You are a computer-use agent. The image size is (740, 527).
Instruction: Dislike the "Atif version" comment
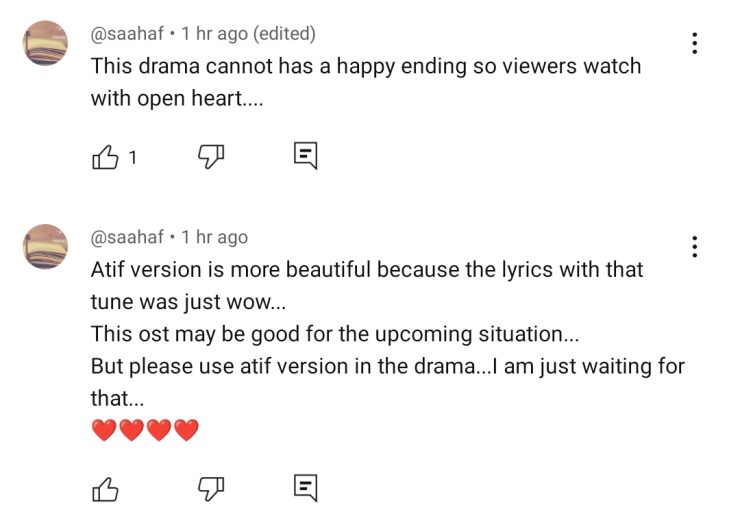click(x=210, y=488)
